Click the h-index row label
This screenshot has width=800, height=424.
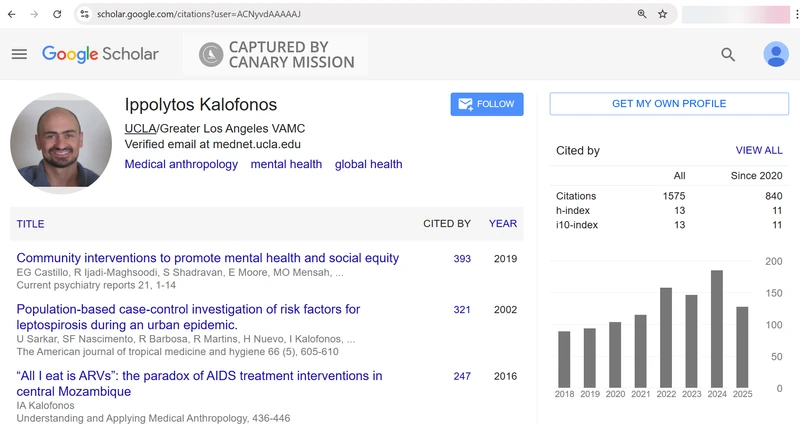tap(572, 210)
